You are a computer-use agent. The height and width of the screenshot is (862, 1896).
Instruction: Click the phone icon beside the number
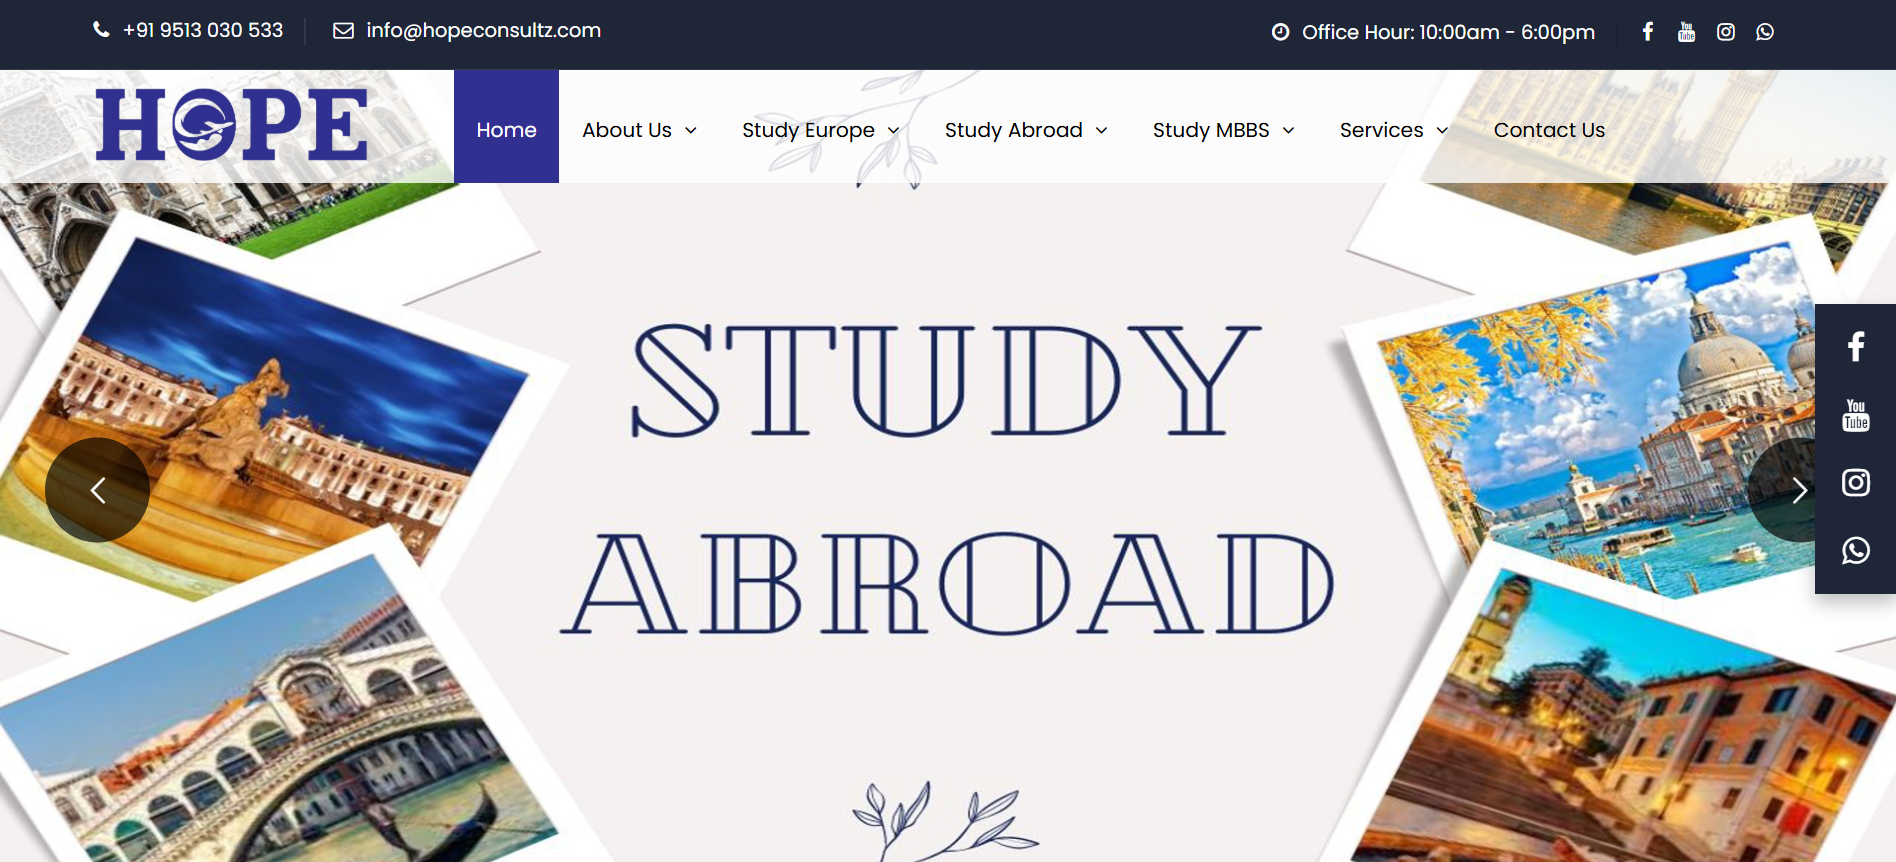101,30
